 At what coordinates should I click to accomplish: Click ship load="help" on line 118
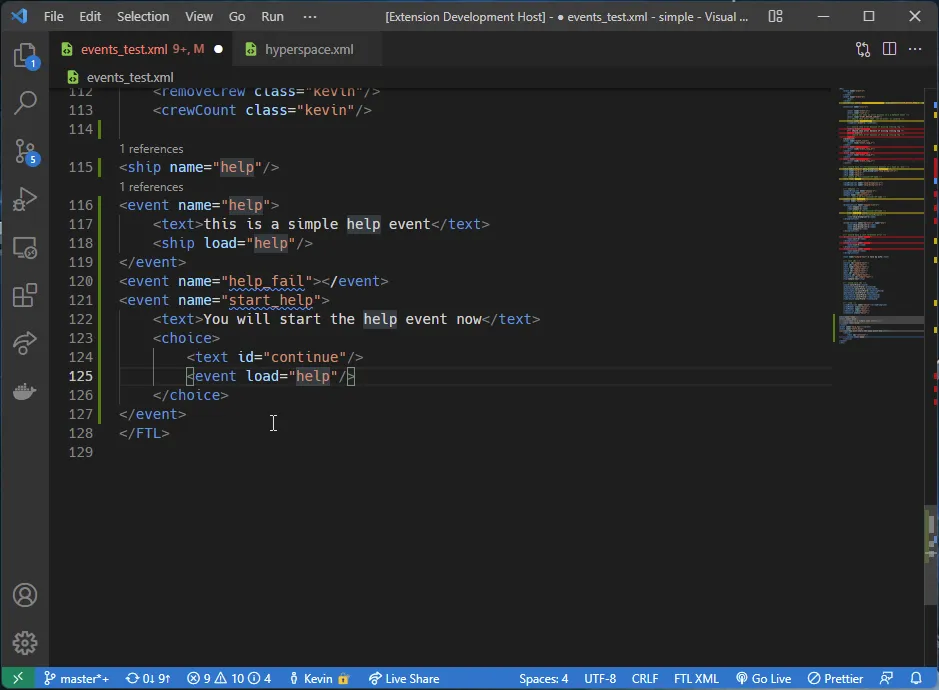(232, 243)
